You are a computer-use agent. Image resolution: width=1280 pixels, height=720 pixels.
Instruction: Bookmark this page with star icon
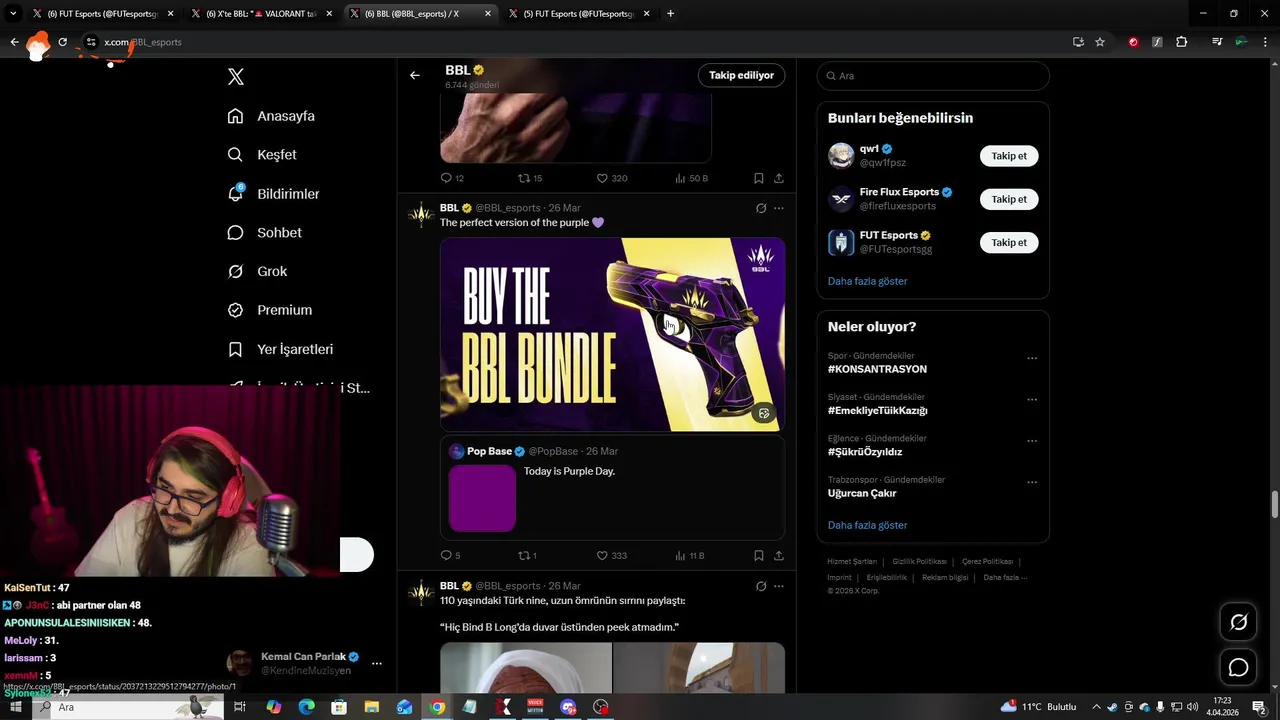1100,42
